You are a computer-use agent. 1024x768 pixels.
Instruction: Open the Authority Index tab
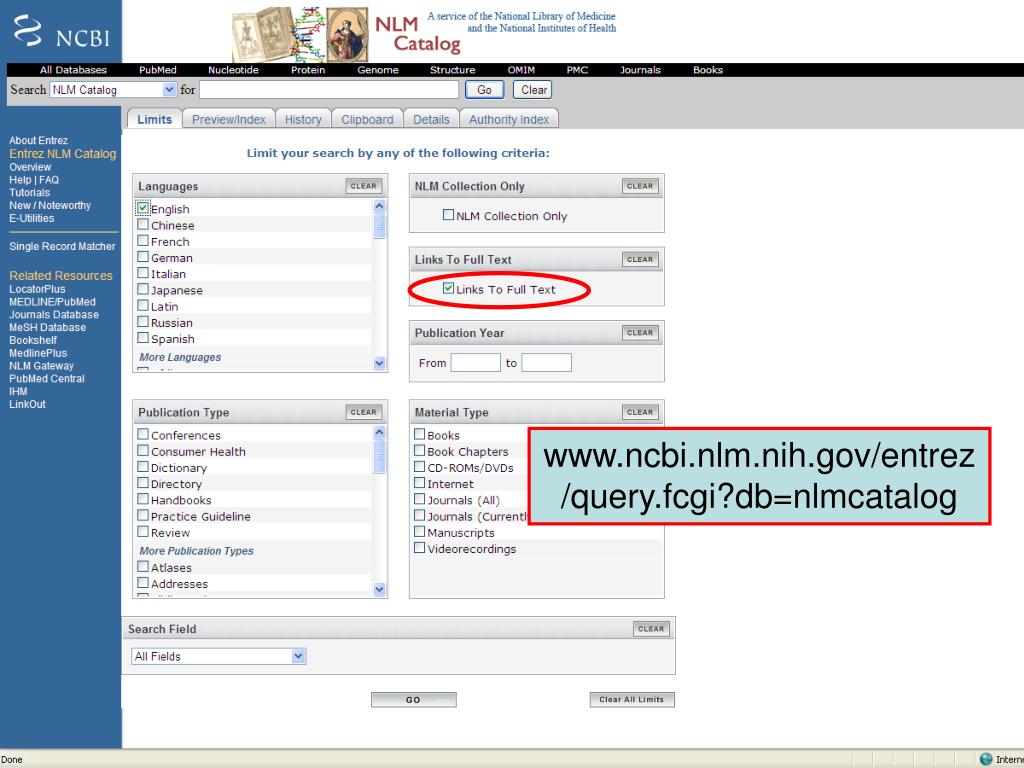click(509, 119)
